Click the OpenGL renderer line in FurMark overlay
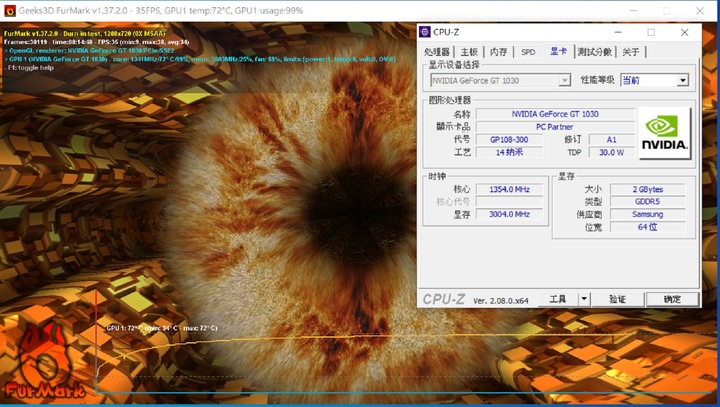 click(x=90, y=51)
